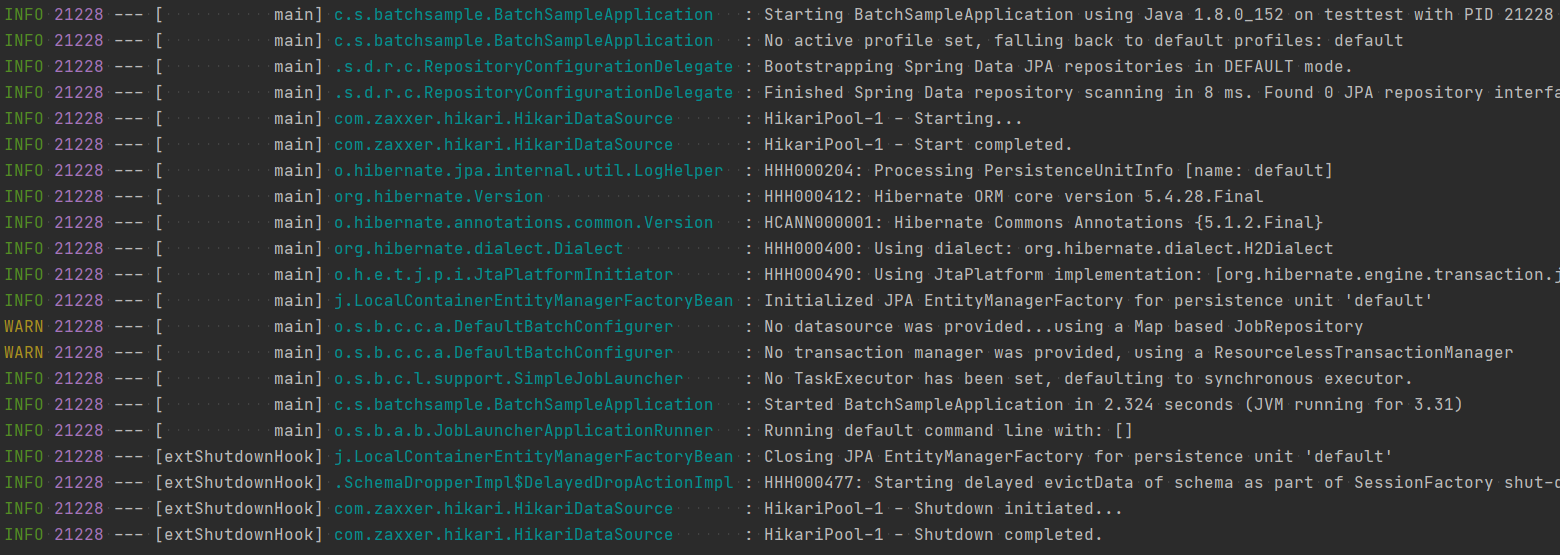Click the o.h.e.t.j.p.i.JtaPlatformInitiator logger name
Viewport: 1560px width, 555px height.
point(503,275)
